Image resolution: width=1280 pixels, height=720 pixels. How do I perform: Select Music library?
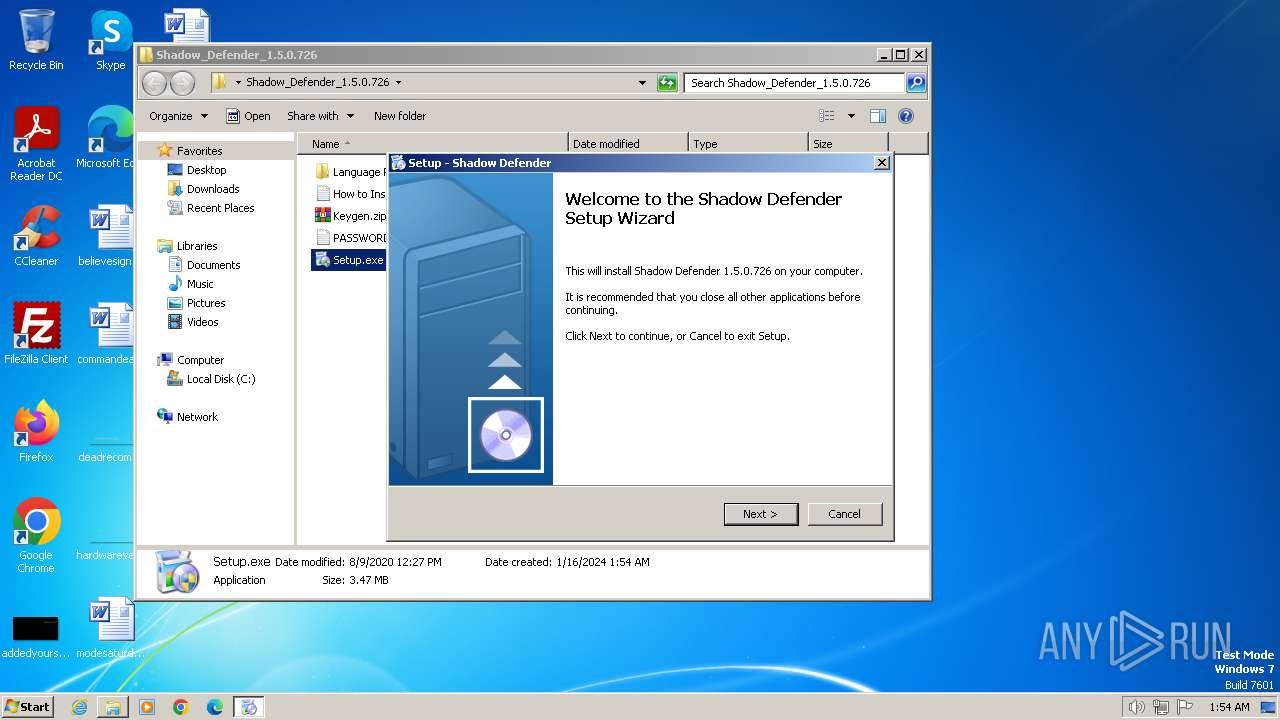(x=200, y=284)
